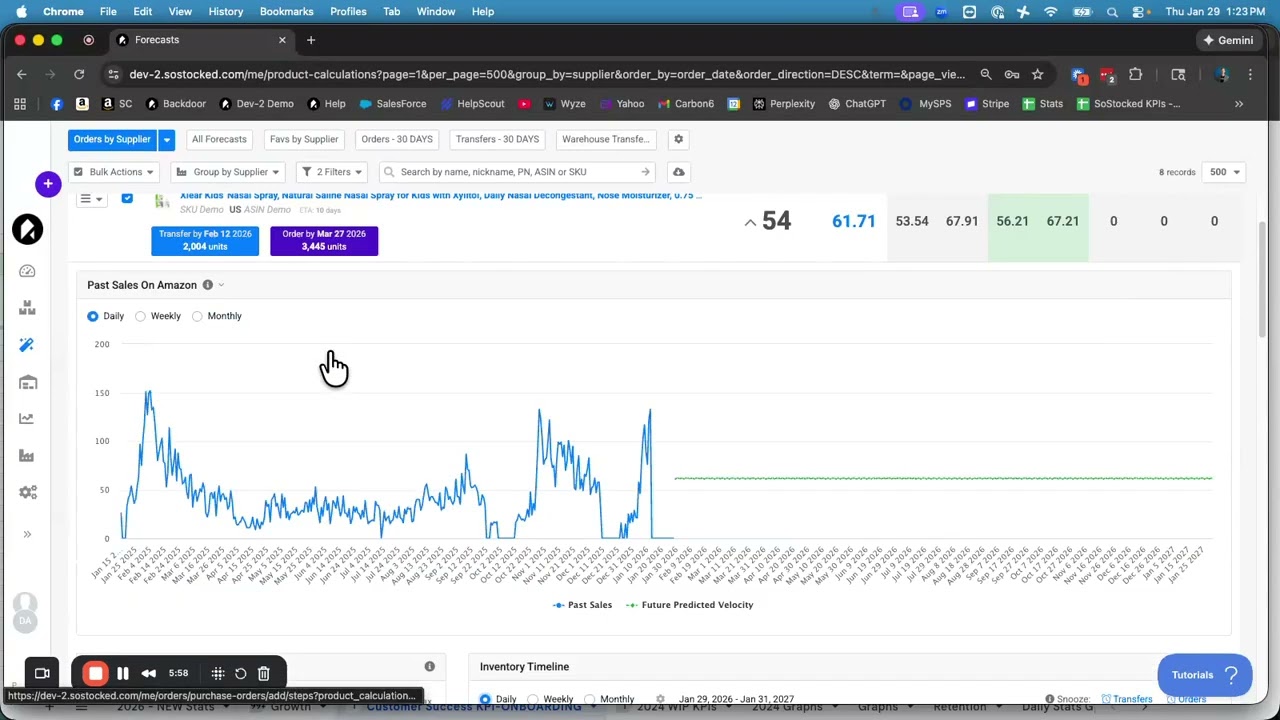1280x720 pixels.
Task: Open the warehouse icon in sidebar
Action: 27,382
